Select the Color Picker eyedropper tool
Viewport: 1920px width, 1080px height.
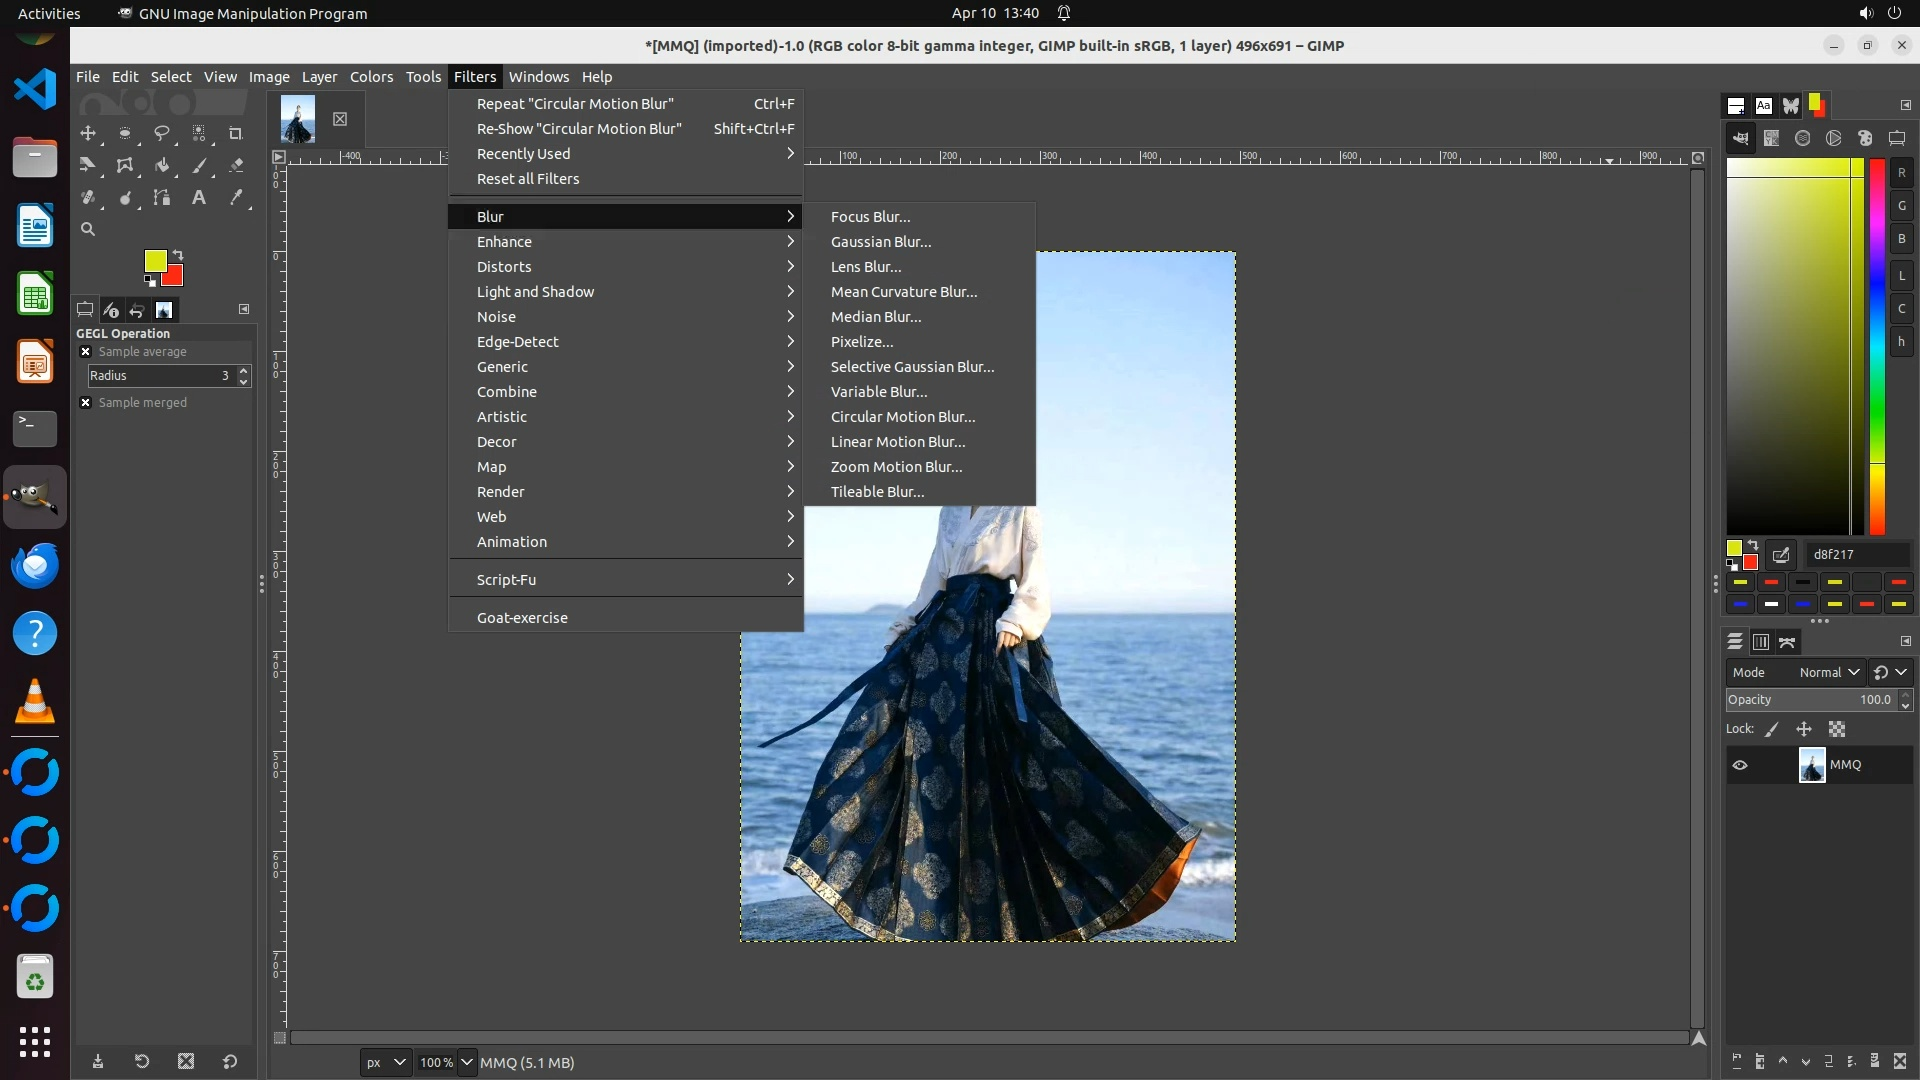[236, 198]
